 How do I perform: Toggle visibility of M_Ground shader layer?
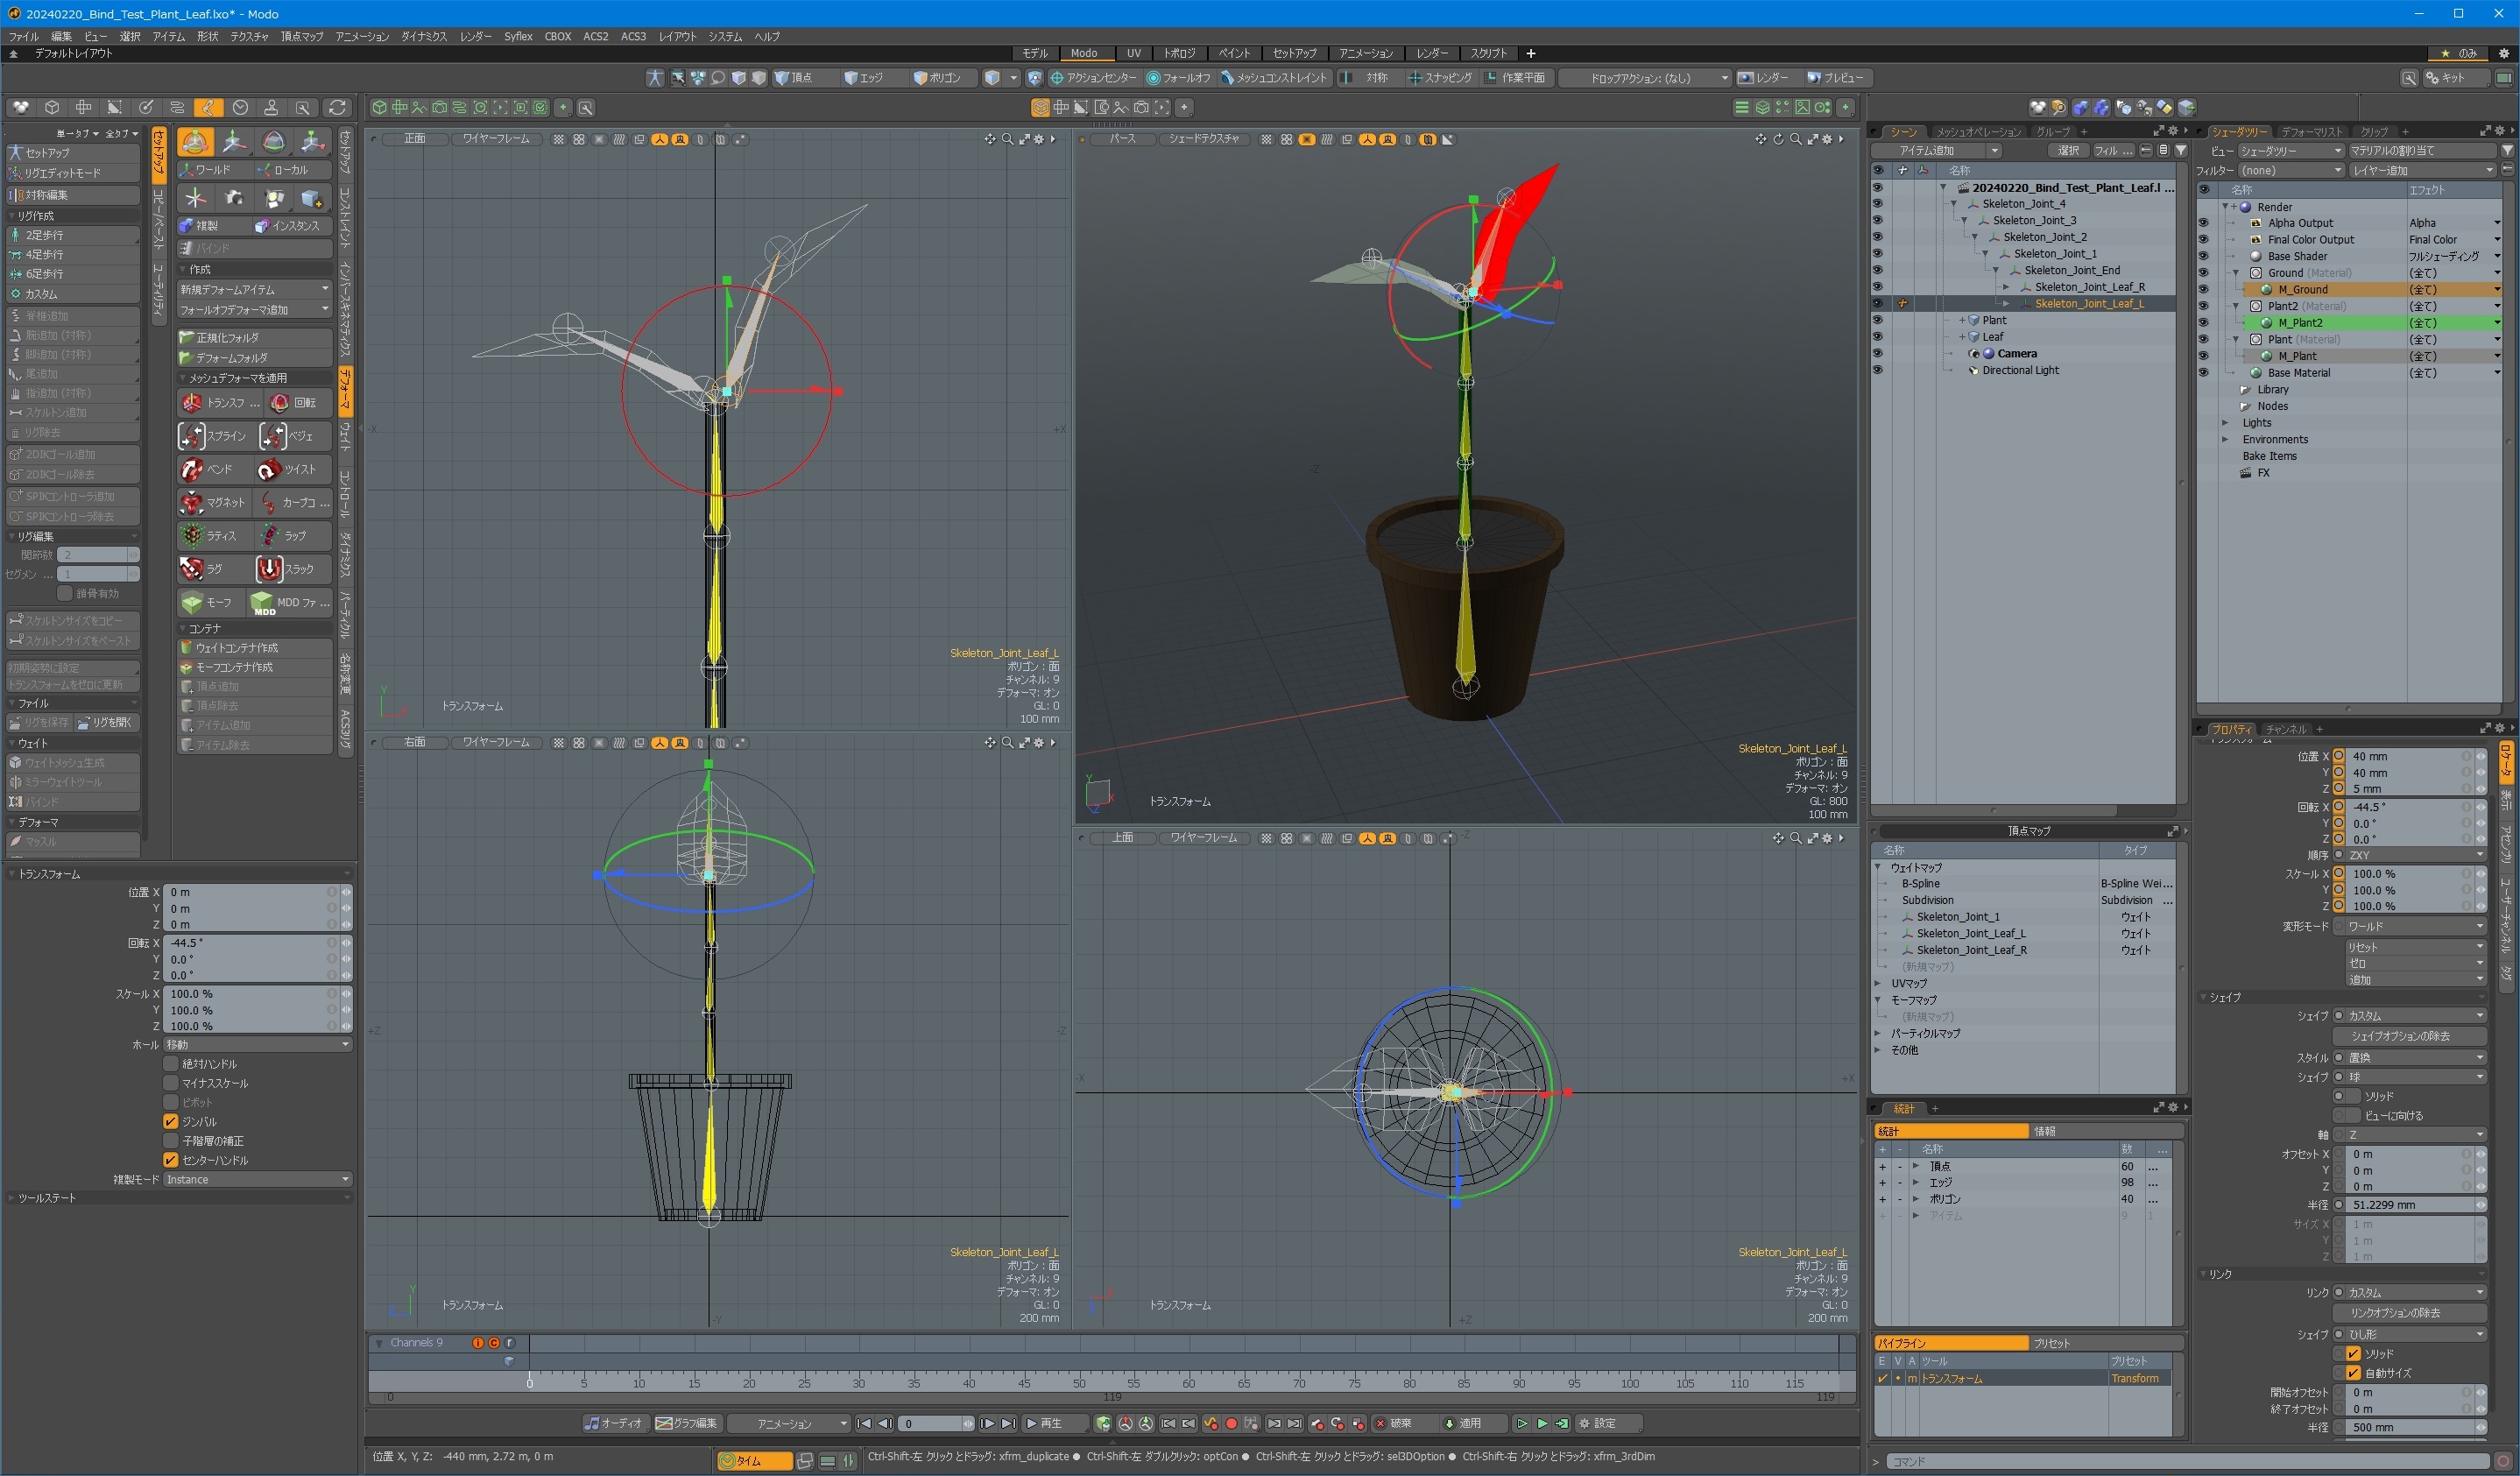tap(2204, 289)
